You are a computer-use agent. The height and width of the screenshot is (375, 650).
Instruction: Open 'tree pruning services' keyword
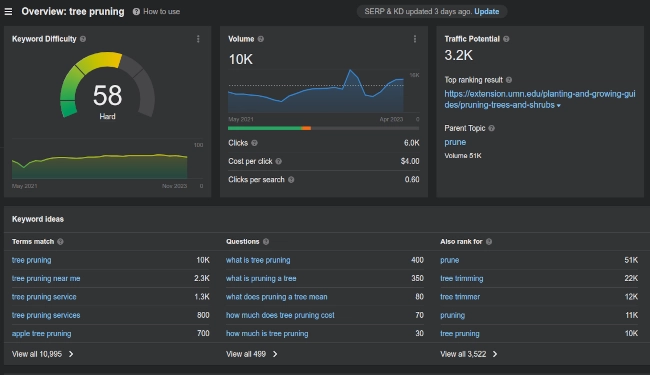coord(46,315)
